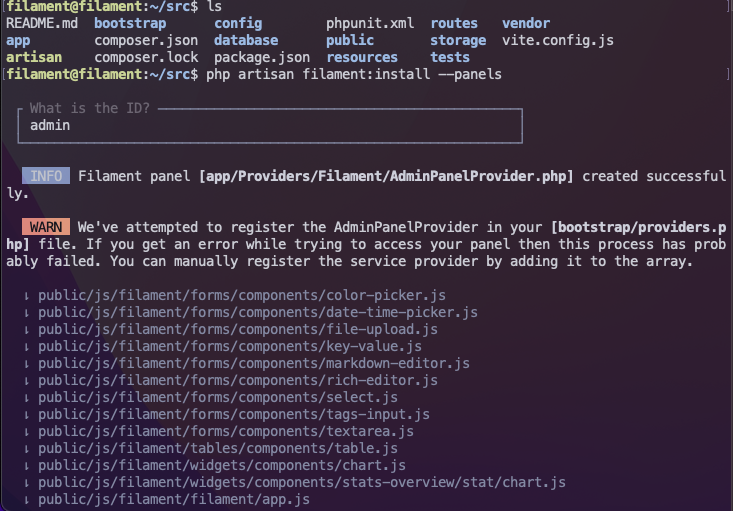The image size is (733, 511).
Task: Click the 'php artisan filament:install --panels' command
Action: (x=354, y=74)
